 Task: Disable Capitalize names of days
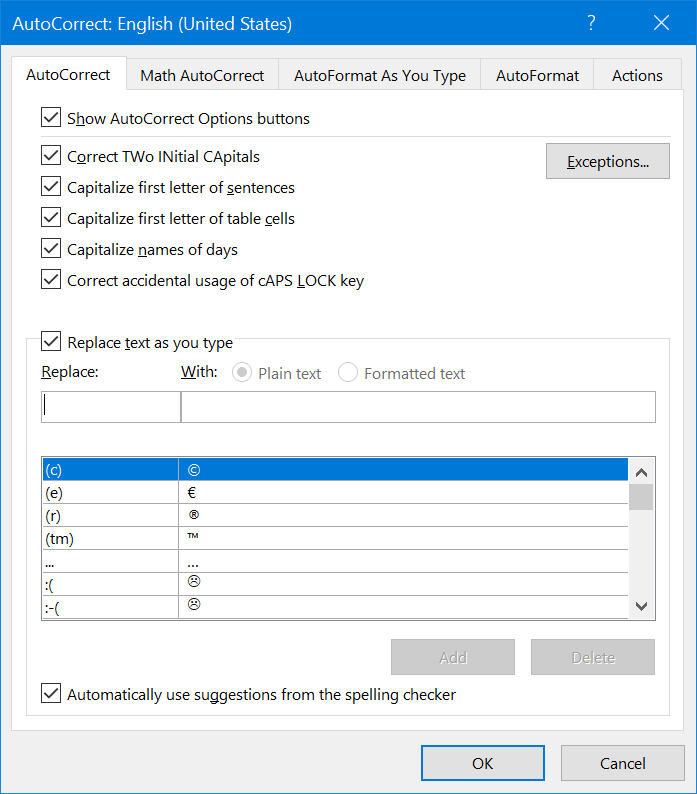point(51,249)
